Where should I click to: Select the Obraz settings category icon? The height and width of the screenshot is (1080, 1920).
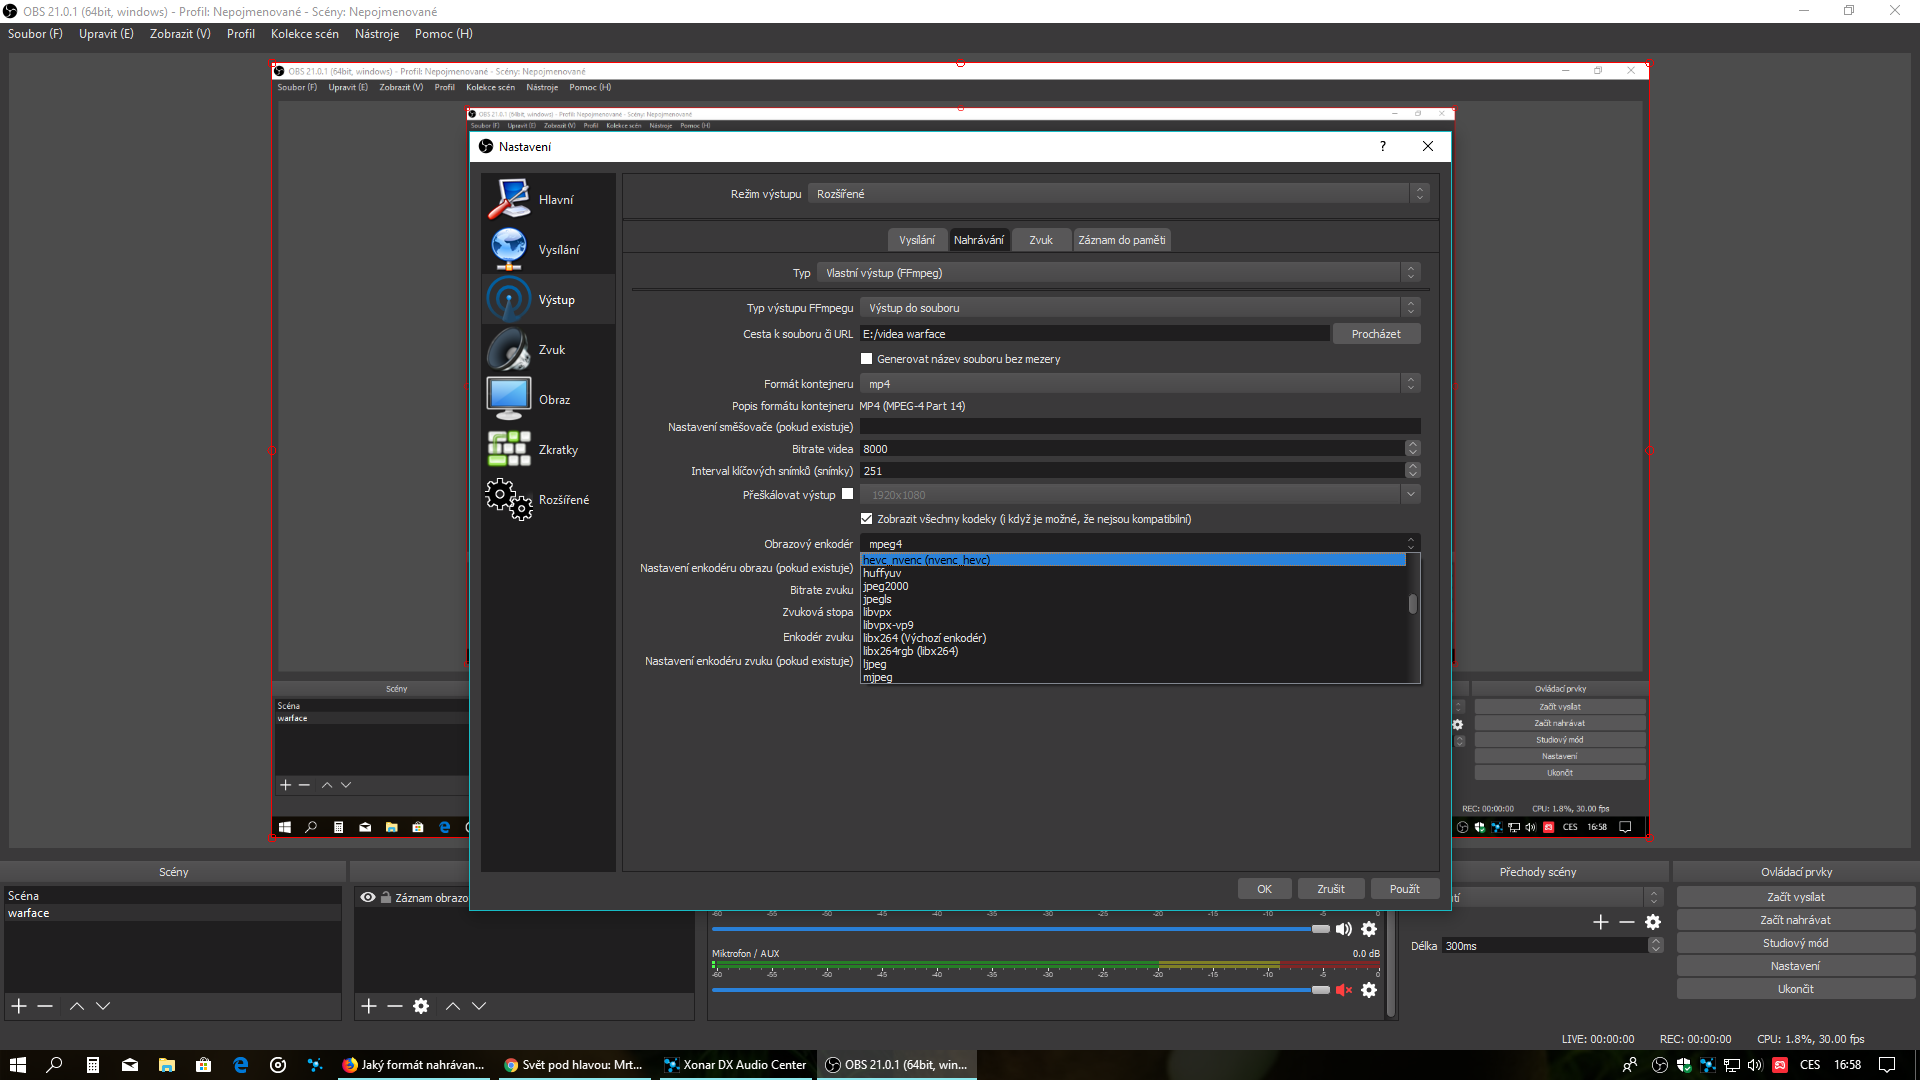pyautogui.click(x=509, y=399)
